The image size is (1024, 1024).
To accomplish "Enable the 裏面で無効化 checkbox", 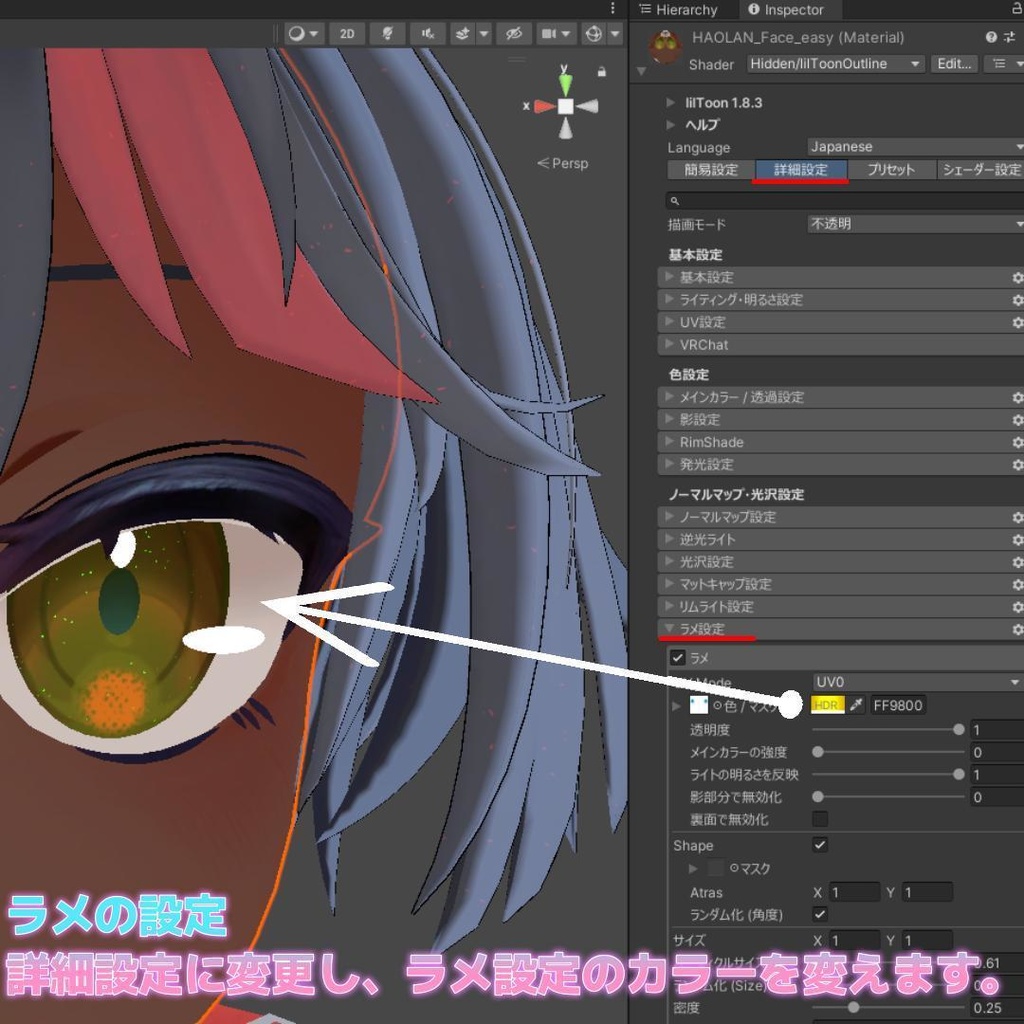I will pyautogui.click(x=818, y=820).
